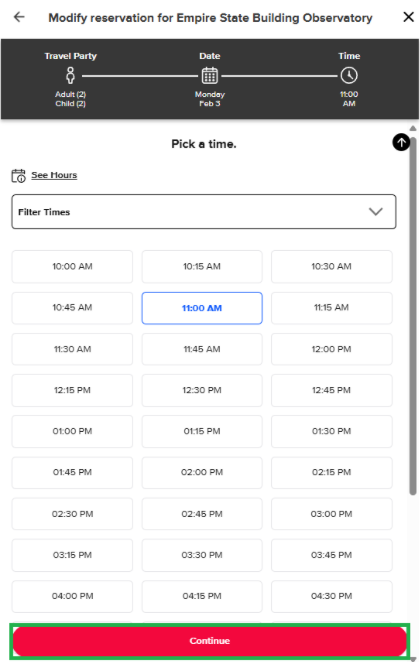Click the vertical scrollbar thumb
Image resolution: width=420 pixels, height=662 pixels.
pyautogui.click(x=413, y=315)
